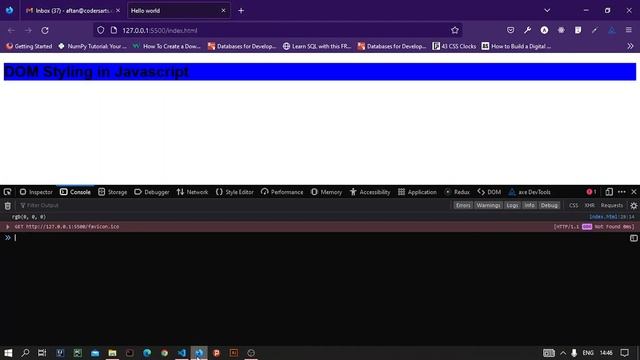Switch to the Network tab
The height and width of the screenshot is (360, 640).
(192, 192)
